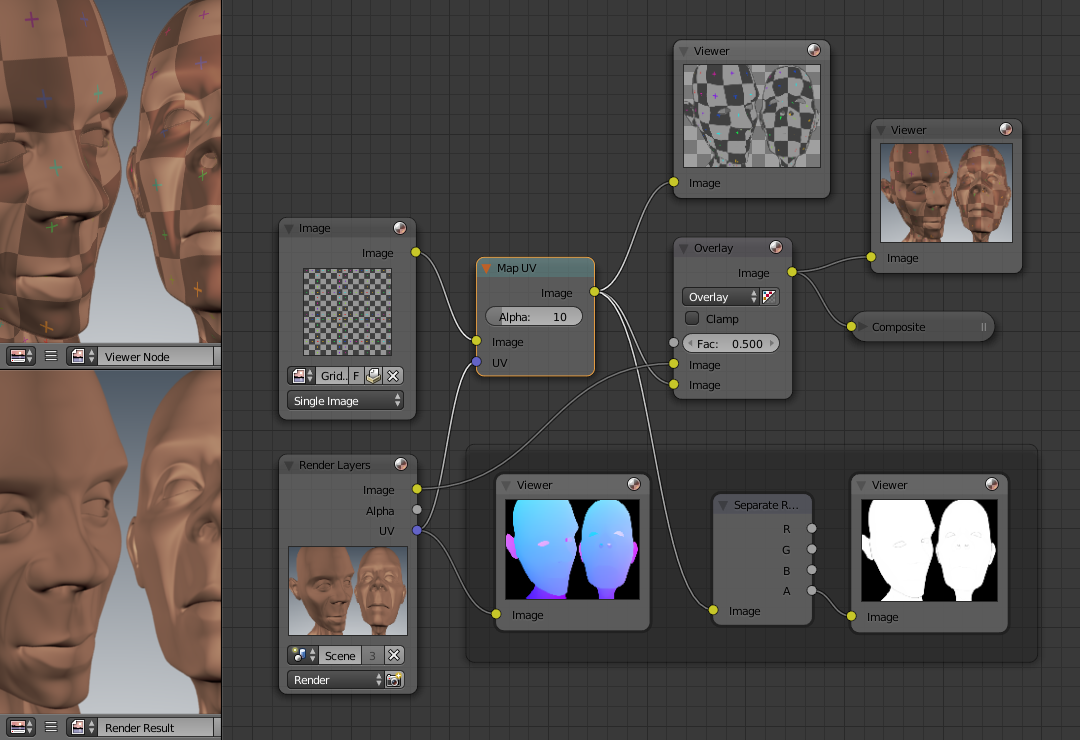
Task: Toggle fake user F button on Grid image
Action: tap(356, 376)
